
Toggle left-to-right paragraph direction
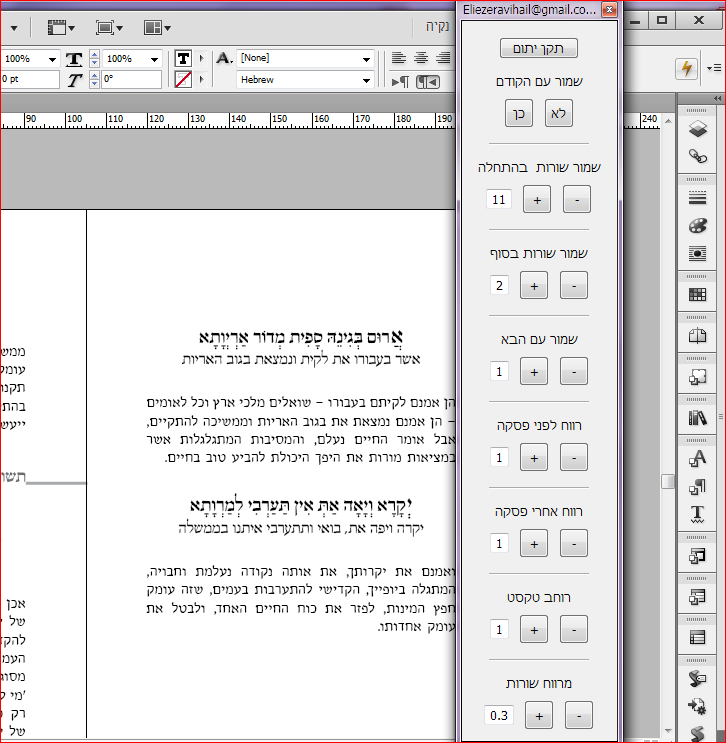[x=400, y=82]
